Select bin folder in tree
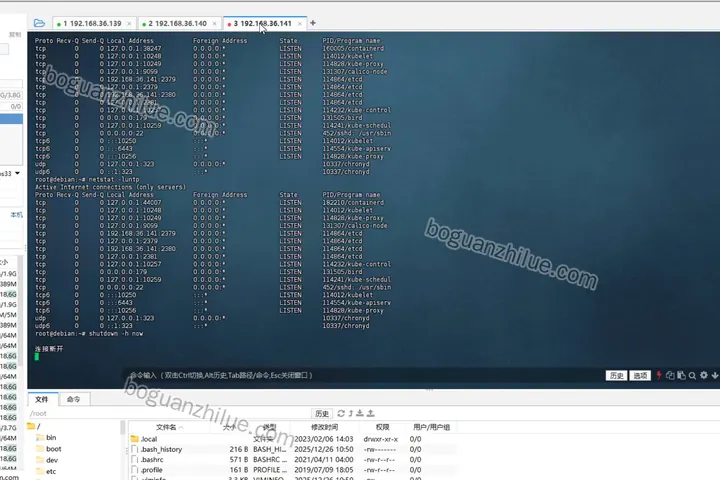This screenshot has width=720, height=480. tap(46, 437)
